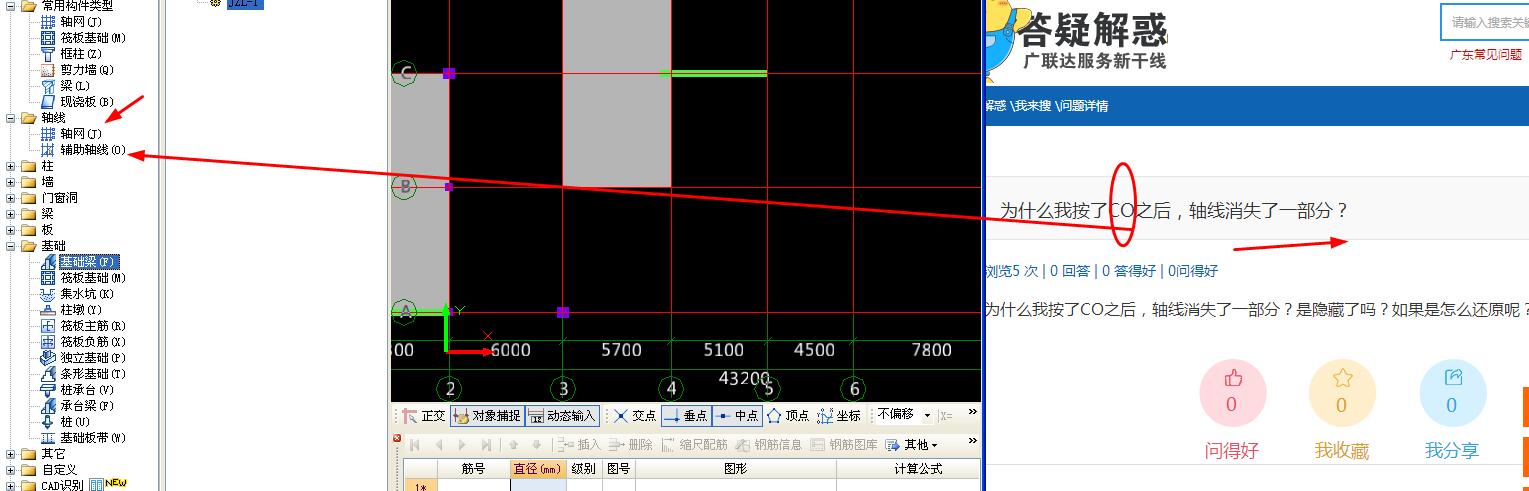Click the 我收藏 star button
The width and height of the screenshot is (1529, 491).
click(x=1342, y=394)
